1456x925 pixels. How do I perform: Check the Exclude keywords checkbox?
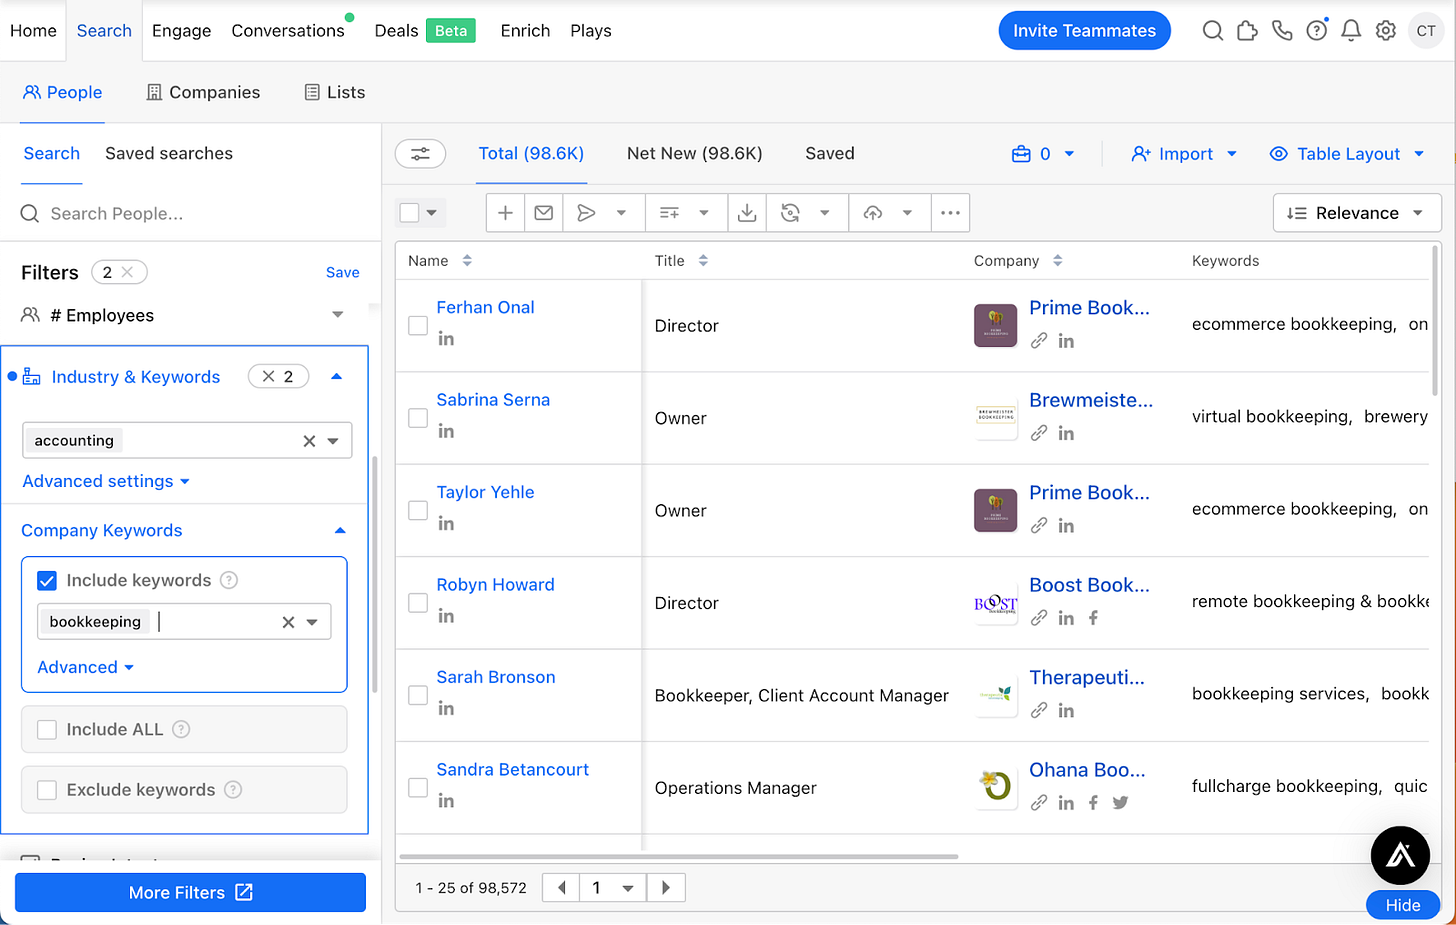tap(47, 790)
